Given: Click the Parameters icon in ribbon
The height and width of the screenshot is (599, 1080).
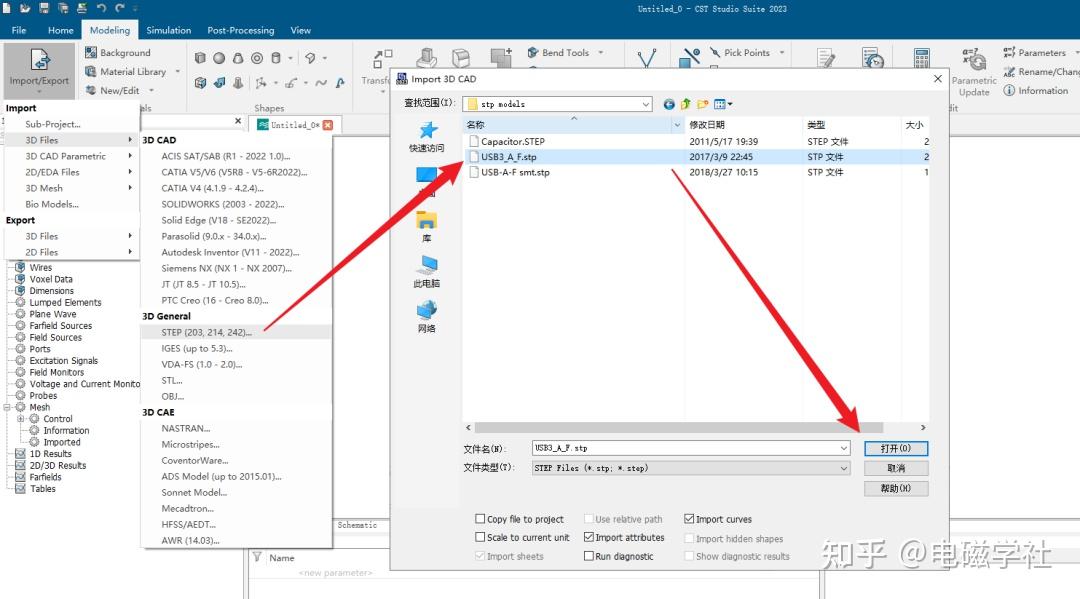Looking at the screenshot, I should click(1009, 52).
